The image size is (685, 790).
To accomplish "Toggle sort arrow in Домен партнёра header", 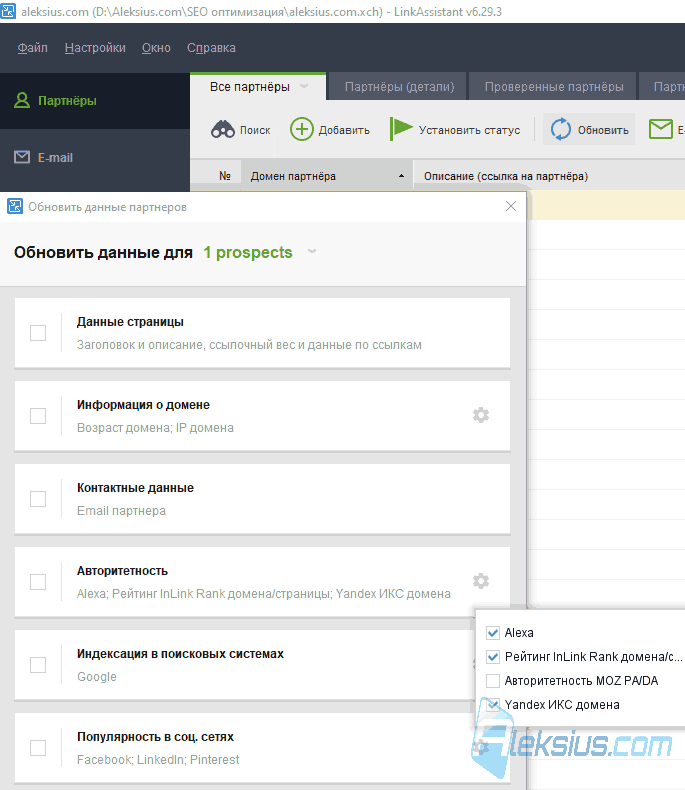I will [x=401, y=176].
